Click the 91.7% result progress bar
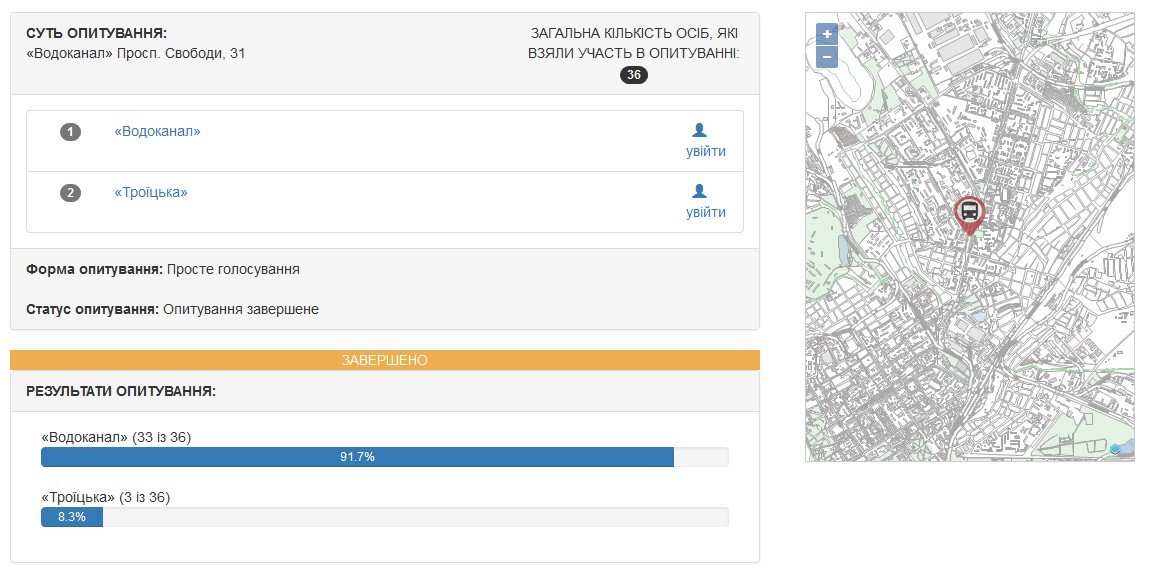The image size is (1151, 579). (357, 457)
